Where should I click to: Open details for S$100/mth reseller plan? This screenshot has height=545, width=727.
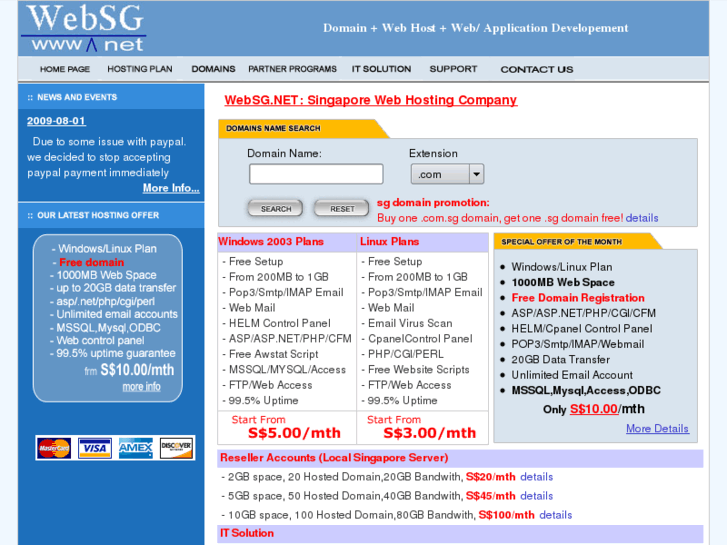pyautogui.click(x=556, y=515)
